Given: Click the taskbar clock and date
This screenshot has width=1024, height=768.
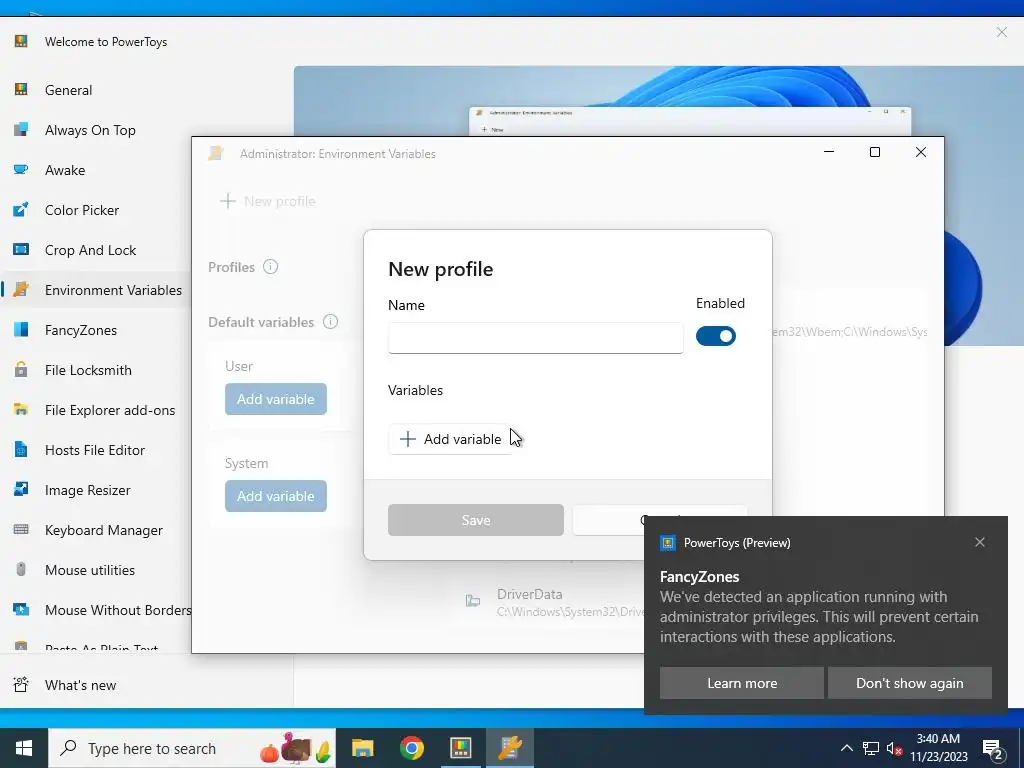Looking at the screenshot, I should pyautogui.click(x=938, y=748).
